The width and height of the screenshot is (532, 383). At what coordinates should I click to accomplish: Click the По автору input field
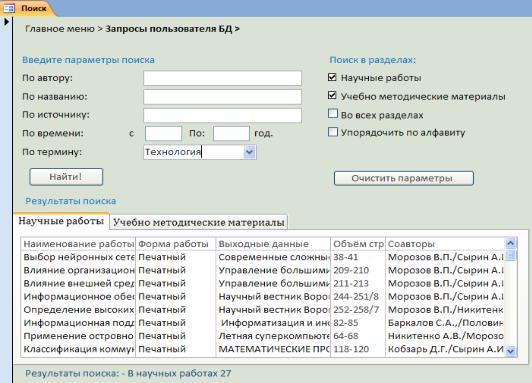pyautogui.click(x=222, y=78)
